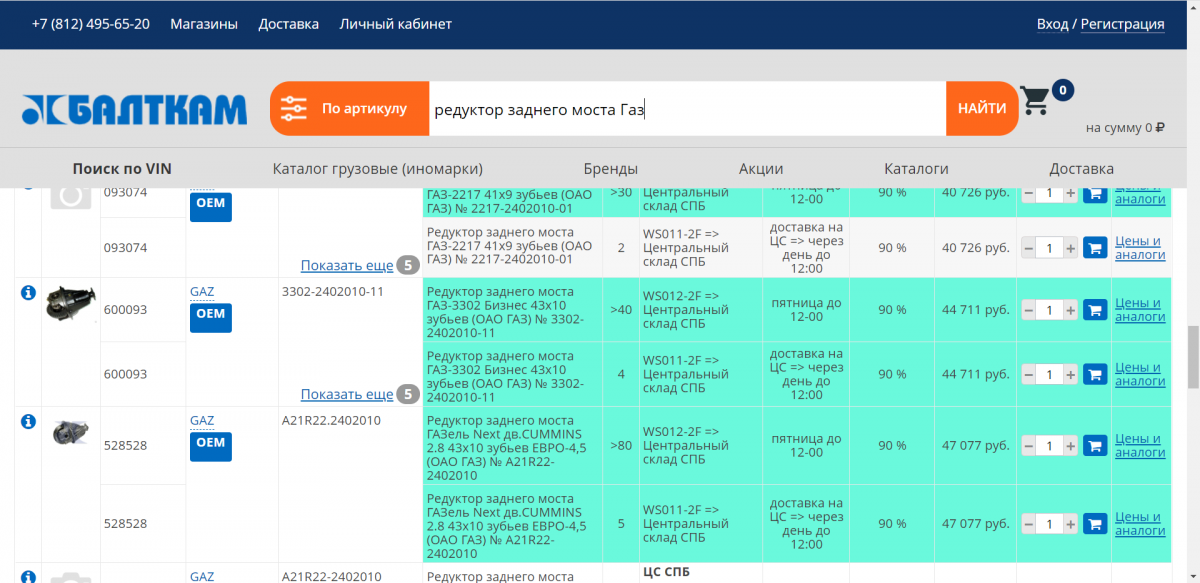
Task: Click the OEM badge for A21R22.2402010
Action: pos(210,443)
